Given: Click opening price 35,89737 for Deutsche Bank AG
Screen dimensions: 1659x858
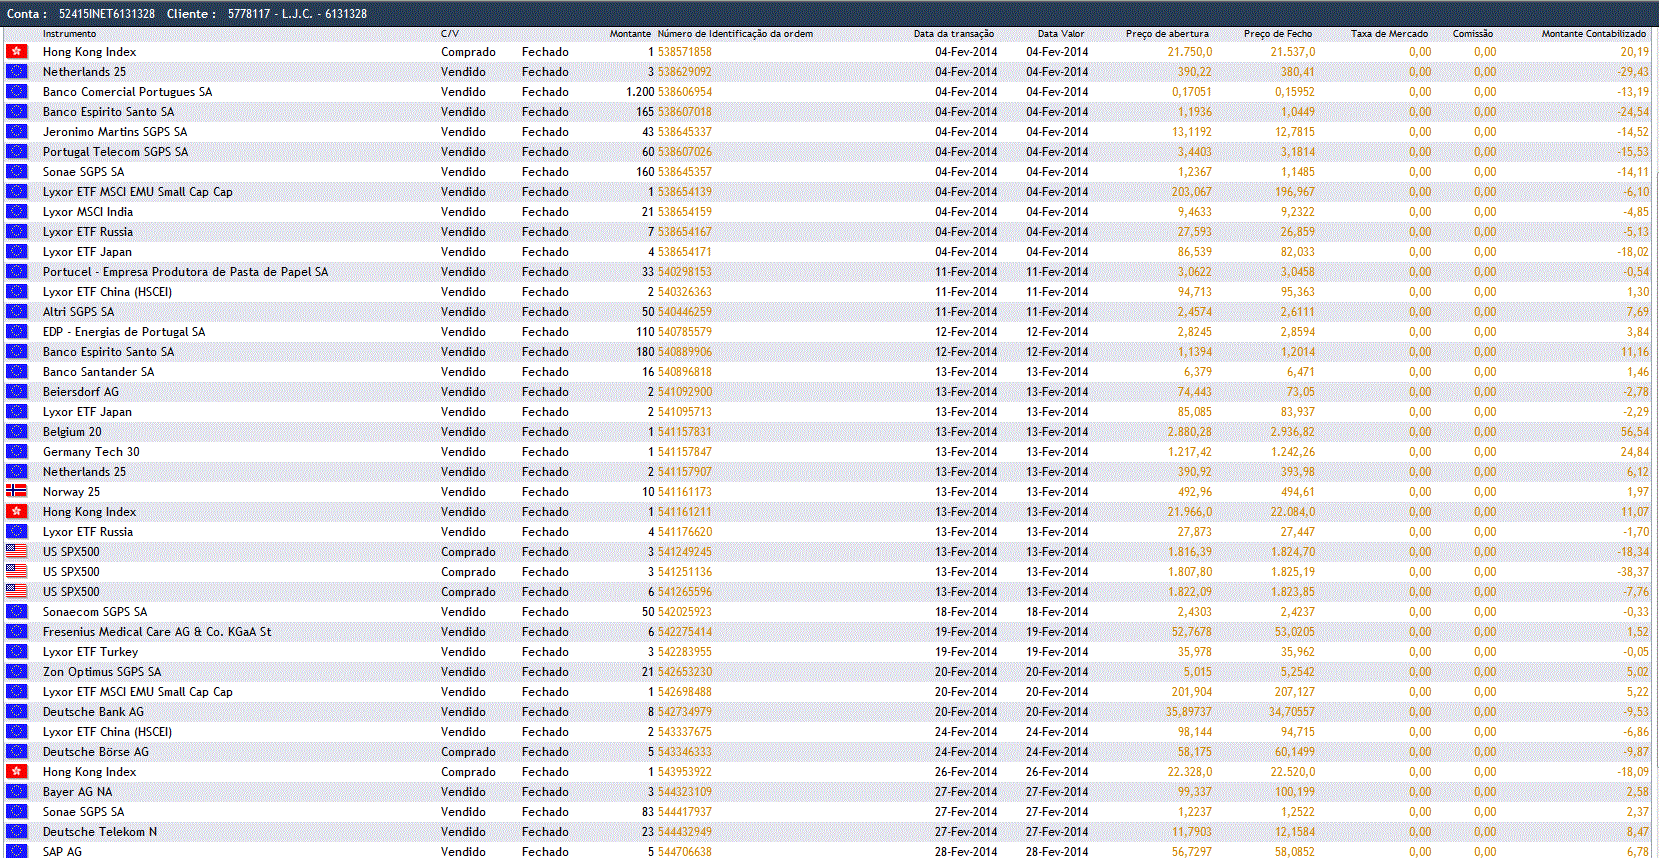Looking at the screenshot, I should pos(1188,712).
